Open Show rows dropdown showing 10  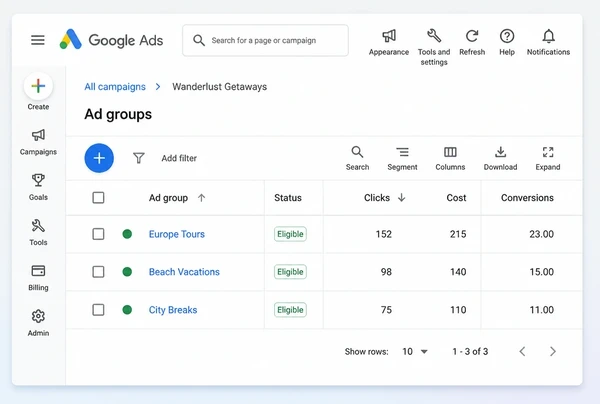[x=415, y=351]
